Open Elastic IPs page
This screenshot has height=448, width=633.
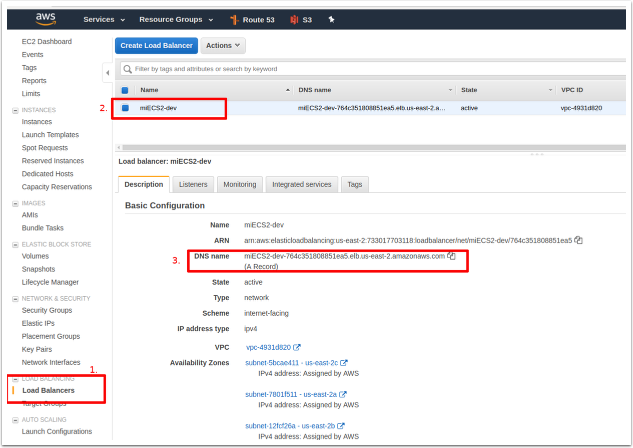coord(38,323)
